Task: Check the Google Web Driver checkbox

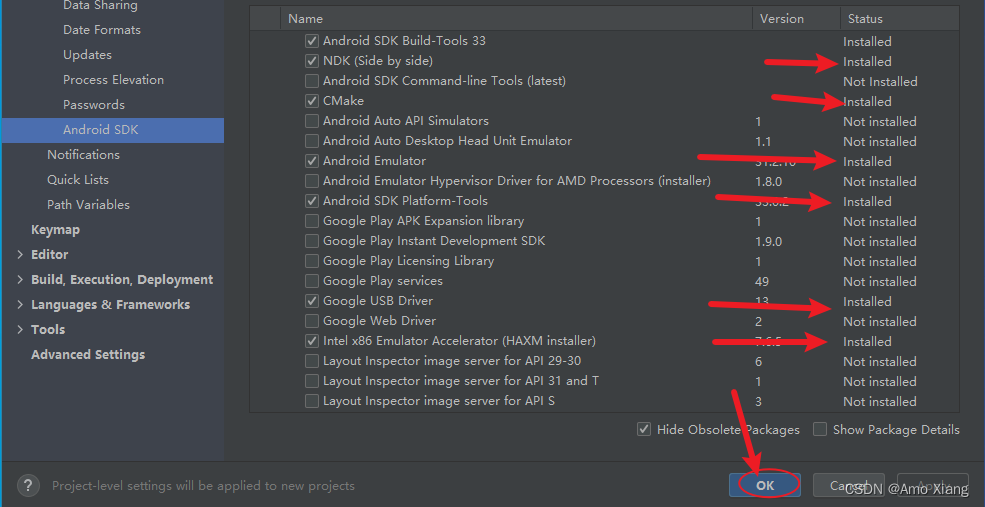Action: click(313, 321)
